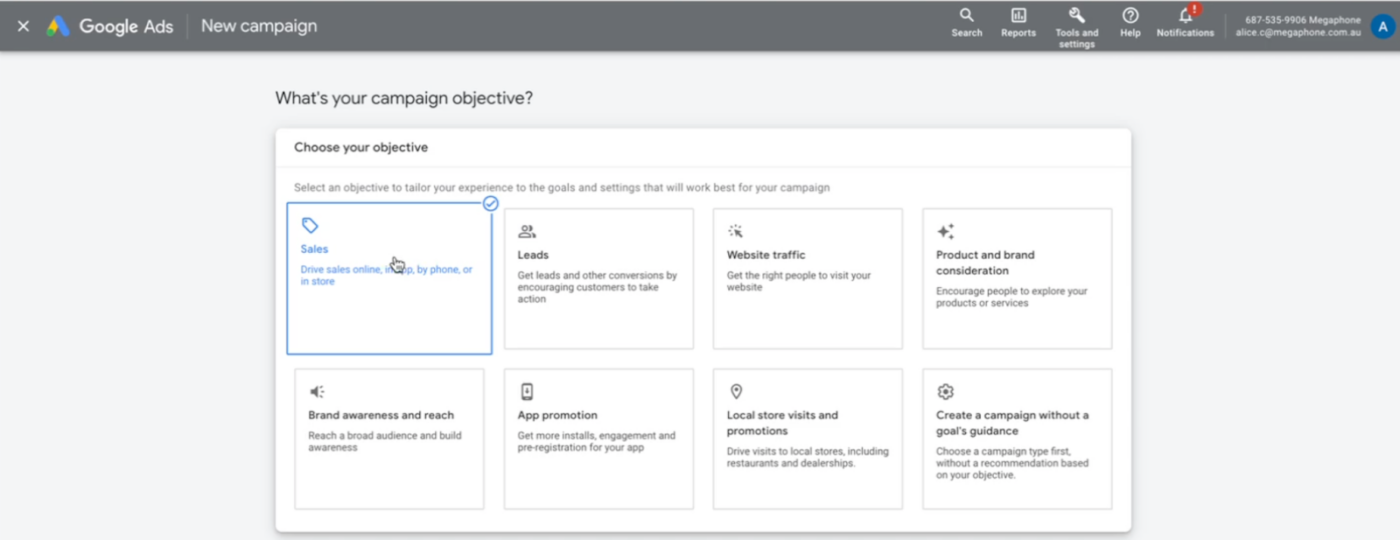Open Tools and settings wrench icon
Image resolution: width=1400 pixels, height=540 pixels.
[1076, 16]
